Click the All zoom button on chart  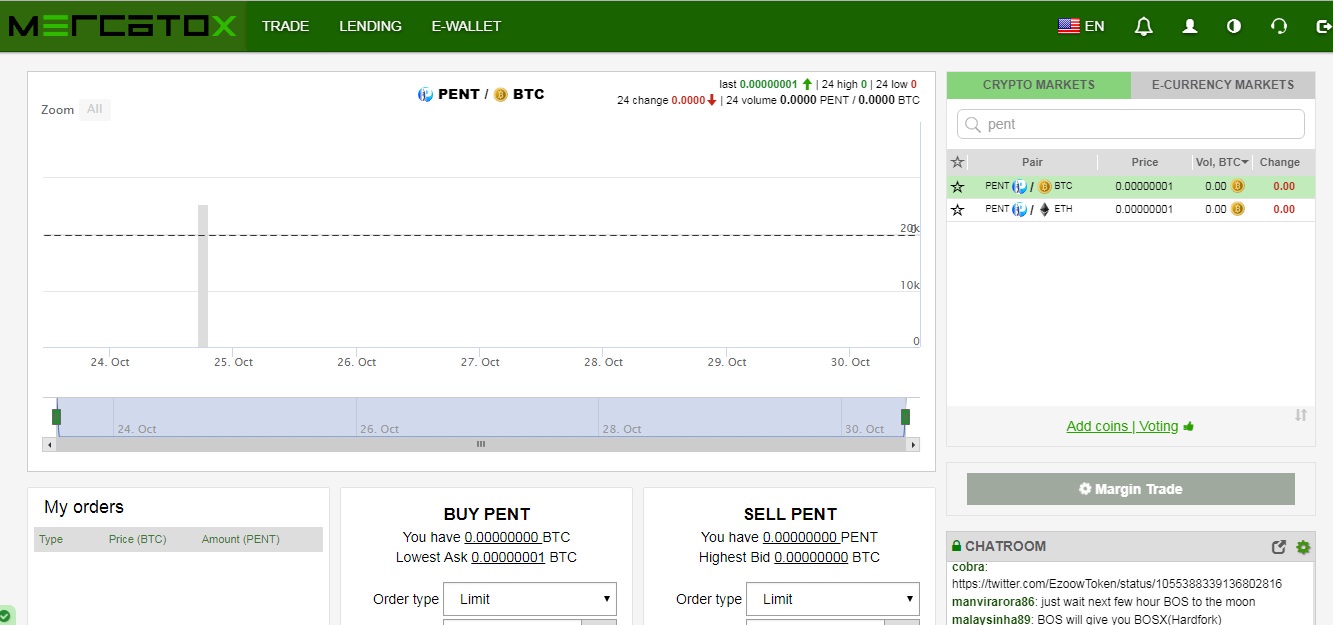coord(94,109)
